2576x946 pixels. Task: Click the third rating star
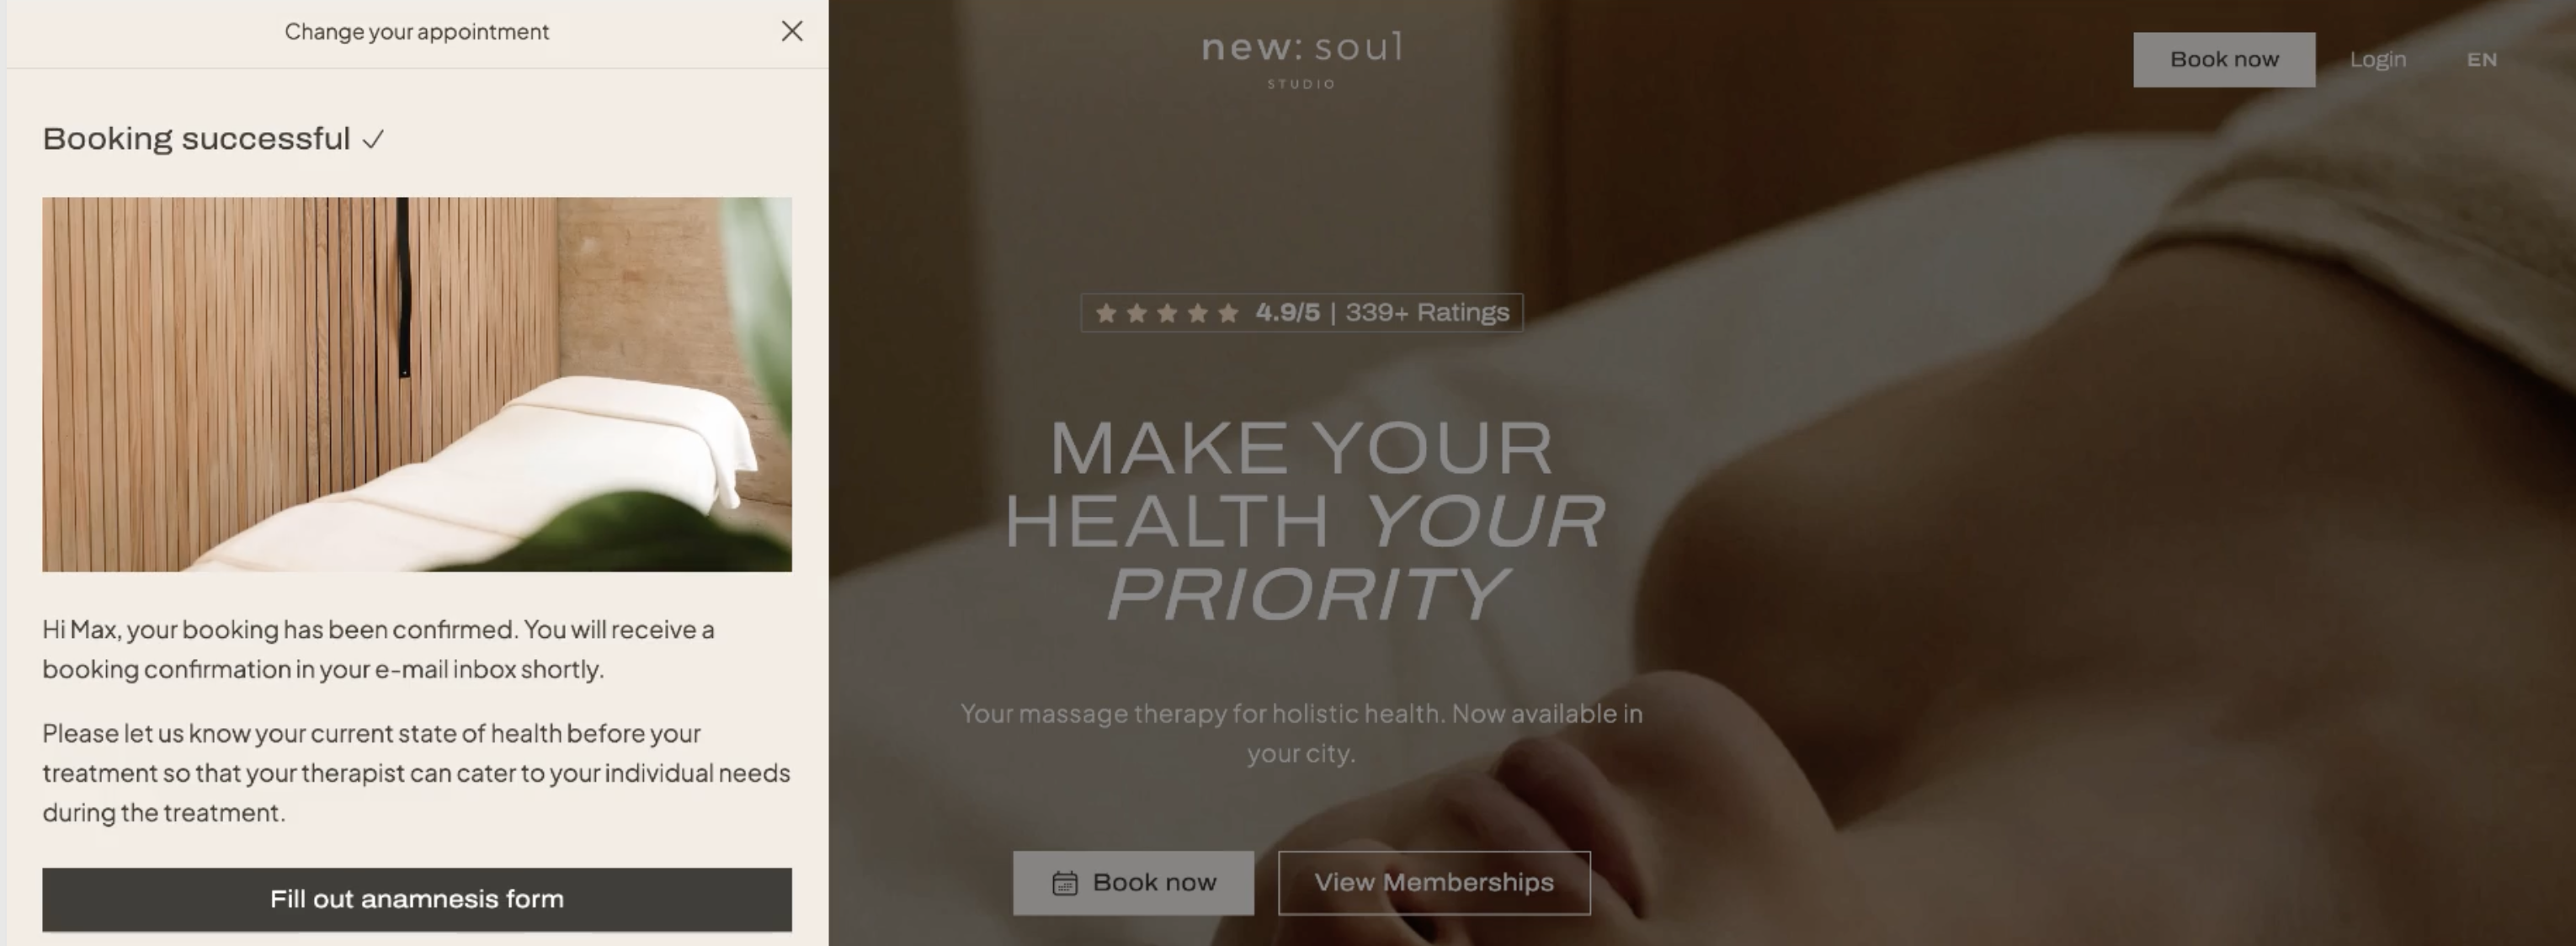click(x=1167, y=313)
